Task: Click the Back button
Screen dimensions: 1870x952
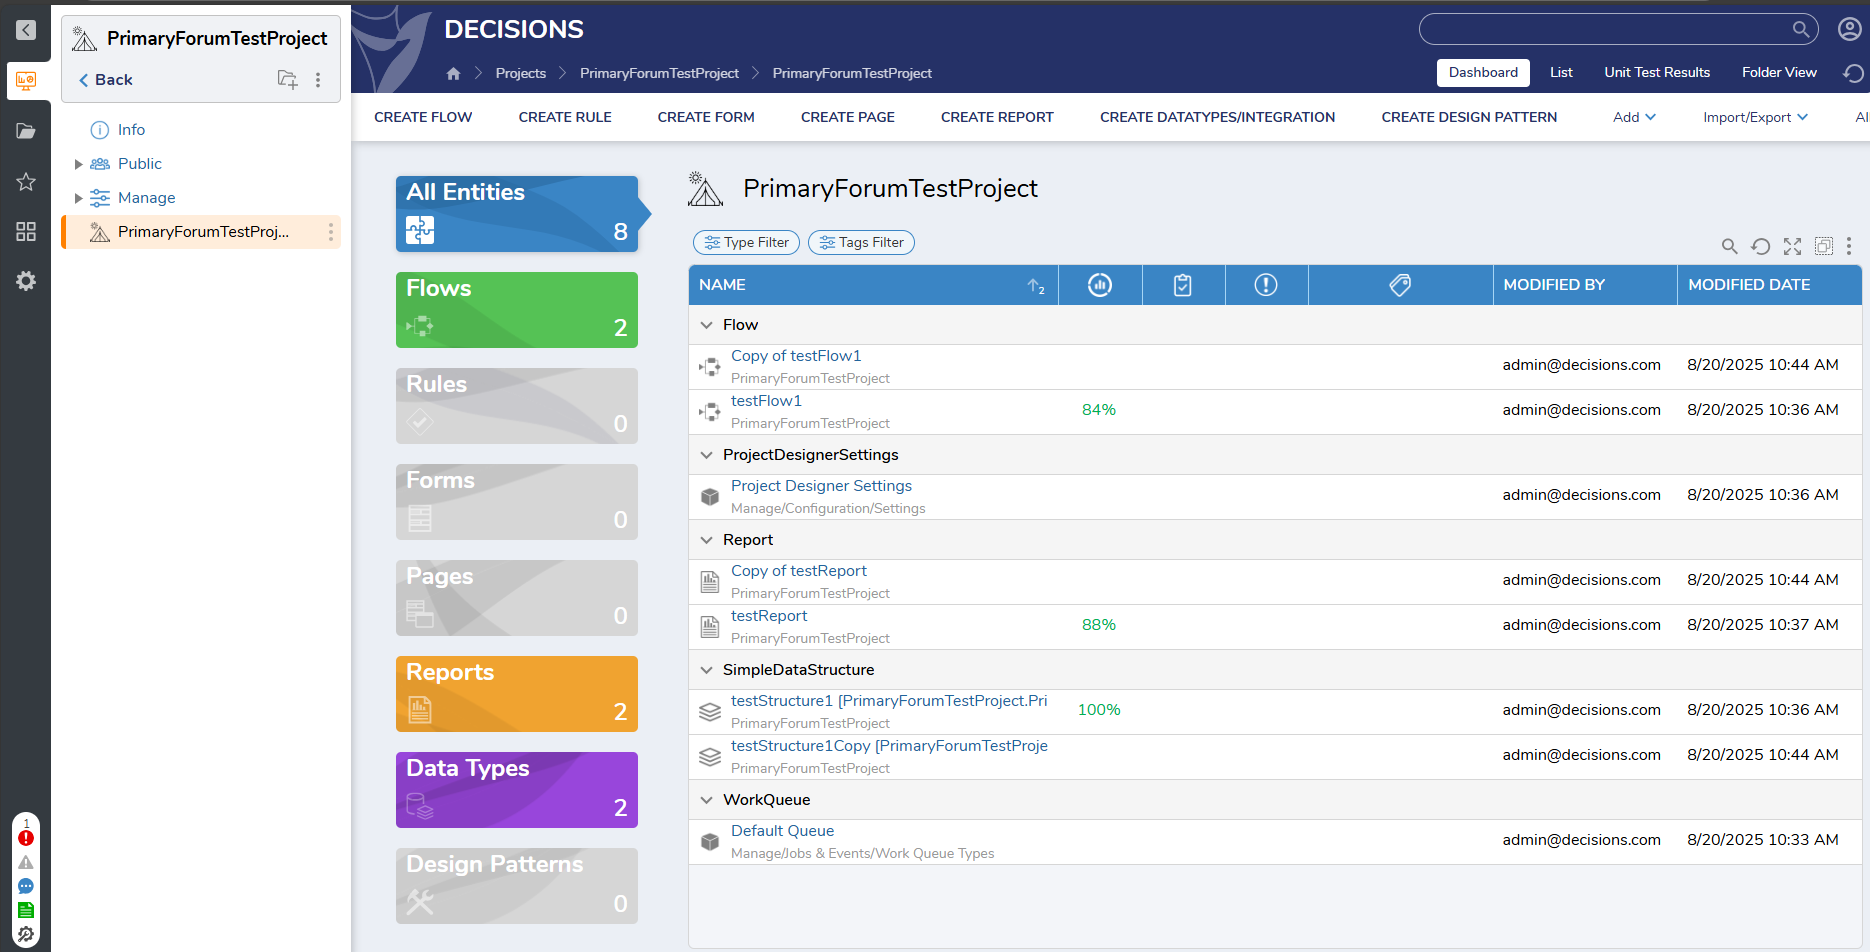Action: (106, 80)
